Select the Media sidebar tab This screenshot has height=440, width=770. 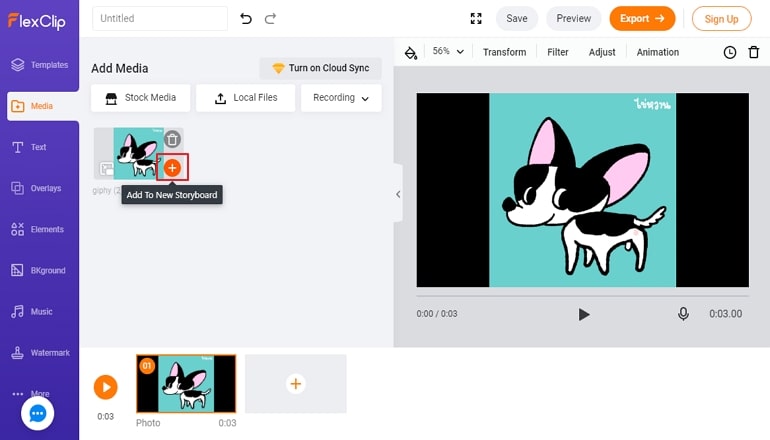pyautogui.click(x=41, y=106)
